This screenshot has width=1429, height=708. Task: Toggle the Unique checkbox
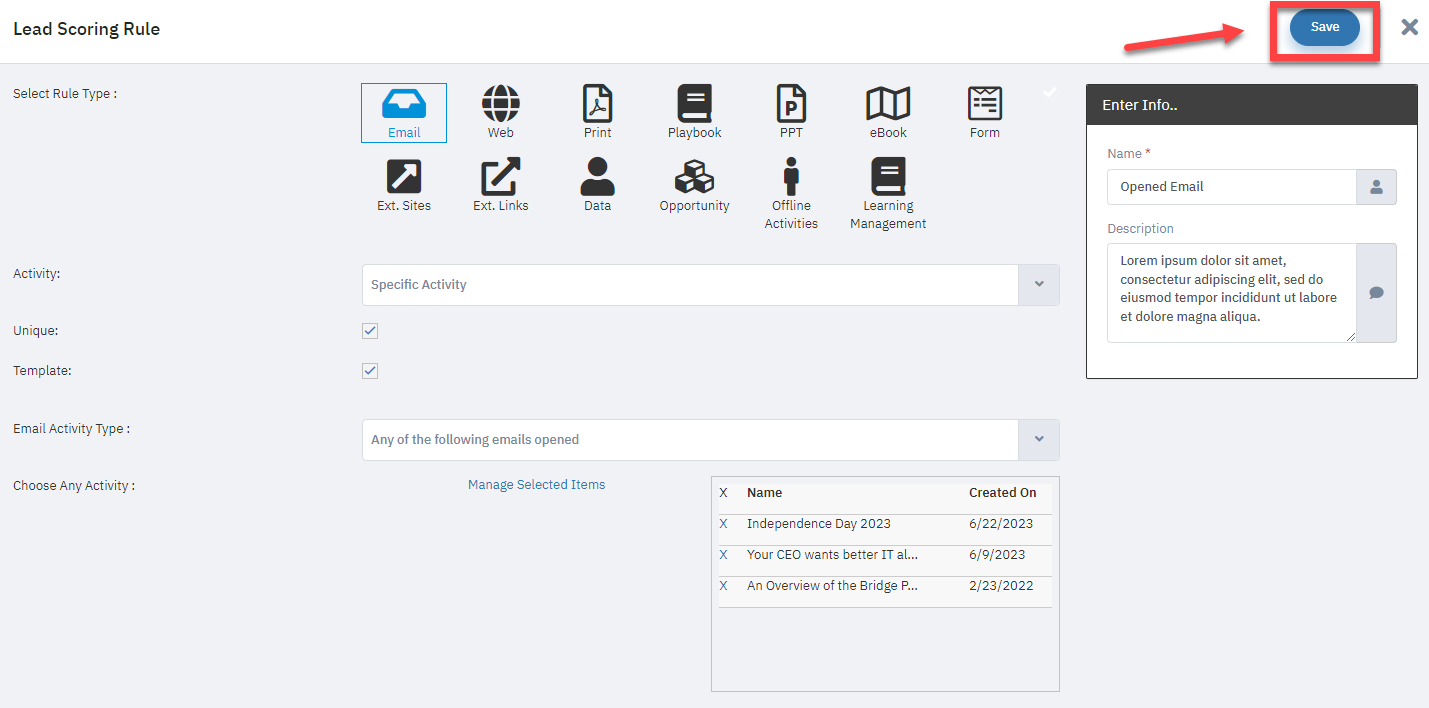(x=370, y=331)
